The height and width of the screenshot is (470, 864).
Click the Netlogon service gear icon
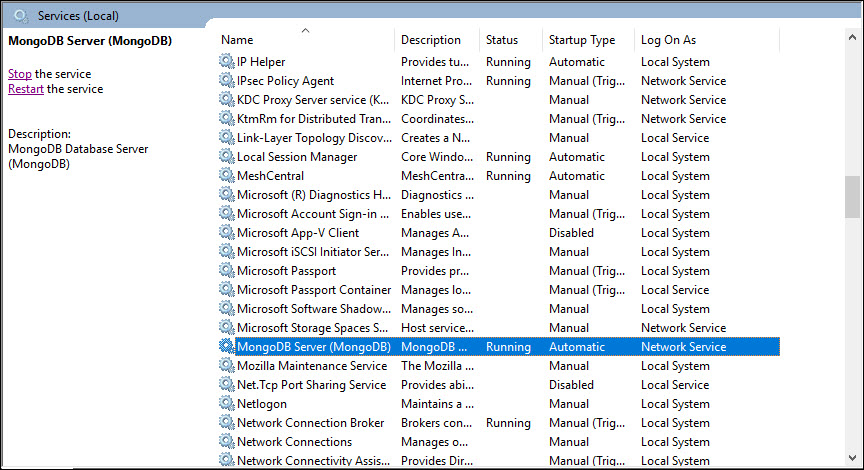click(226, 403)
